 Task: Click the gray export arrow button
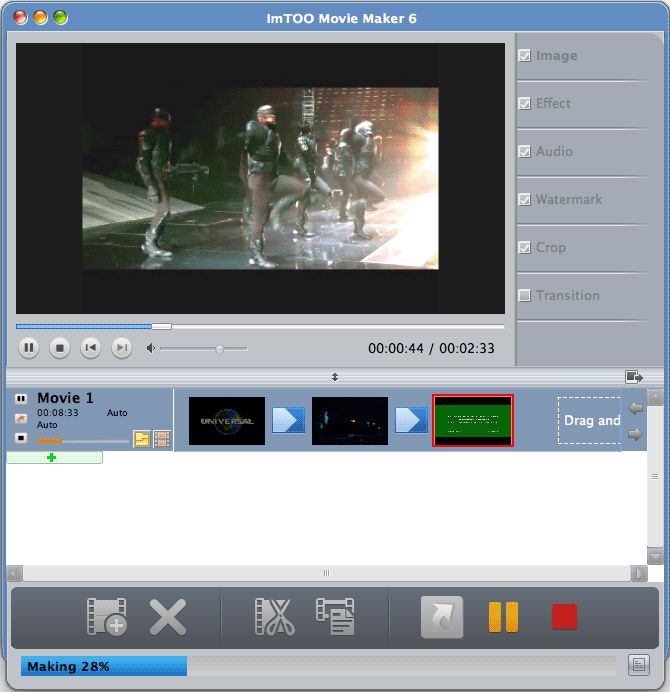pyautogui.click(x=442, y=617)
